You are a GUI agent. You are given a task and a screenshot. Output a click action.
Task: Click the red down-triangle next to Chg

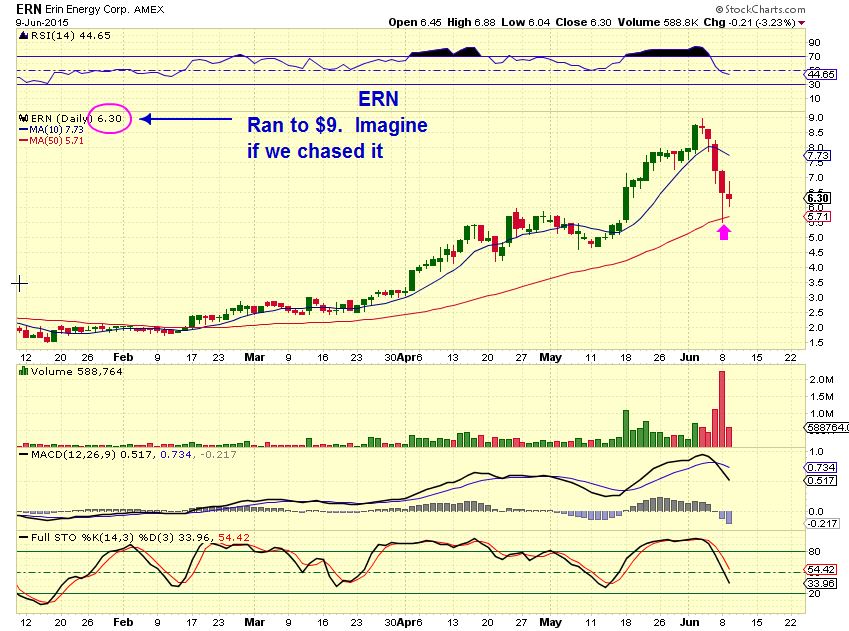[801, 23]
